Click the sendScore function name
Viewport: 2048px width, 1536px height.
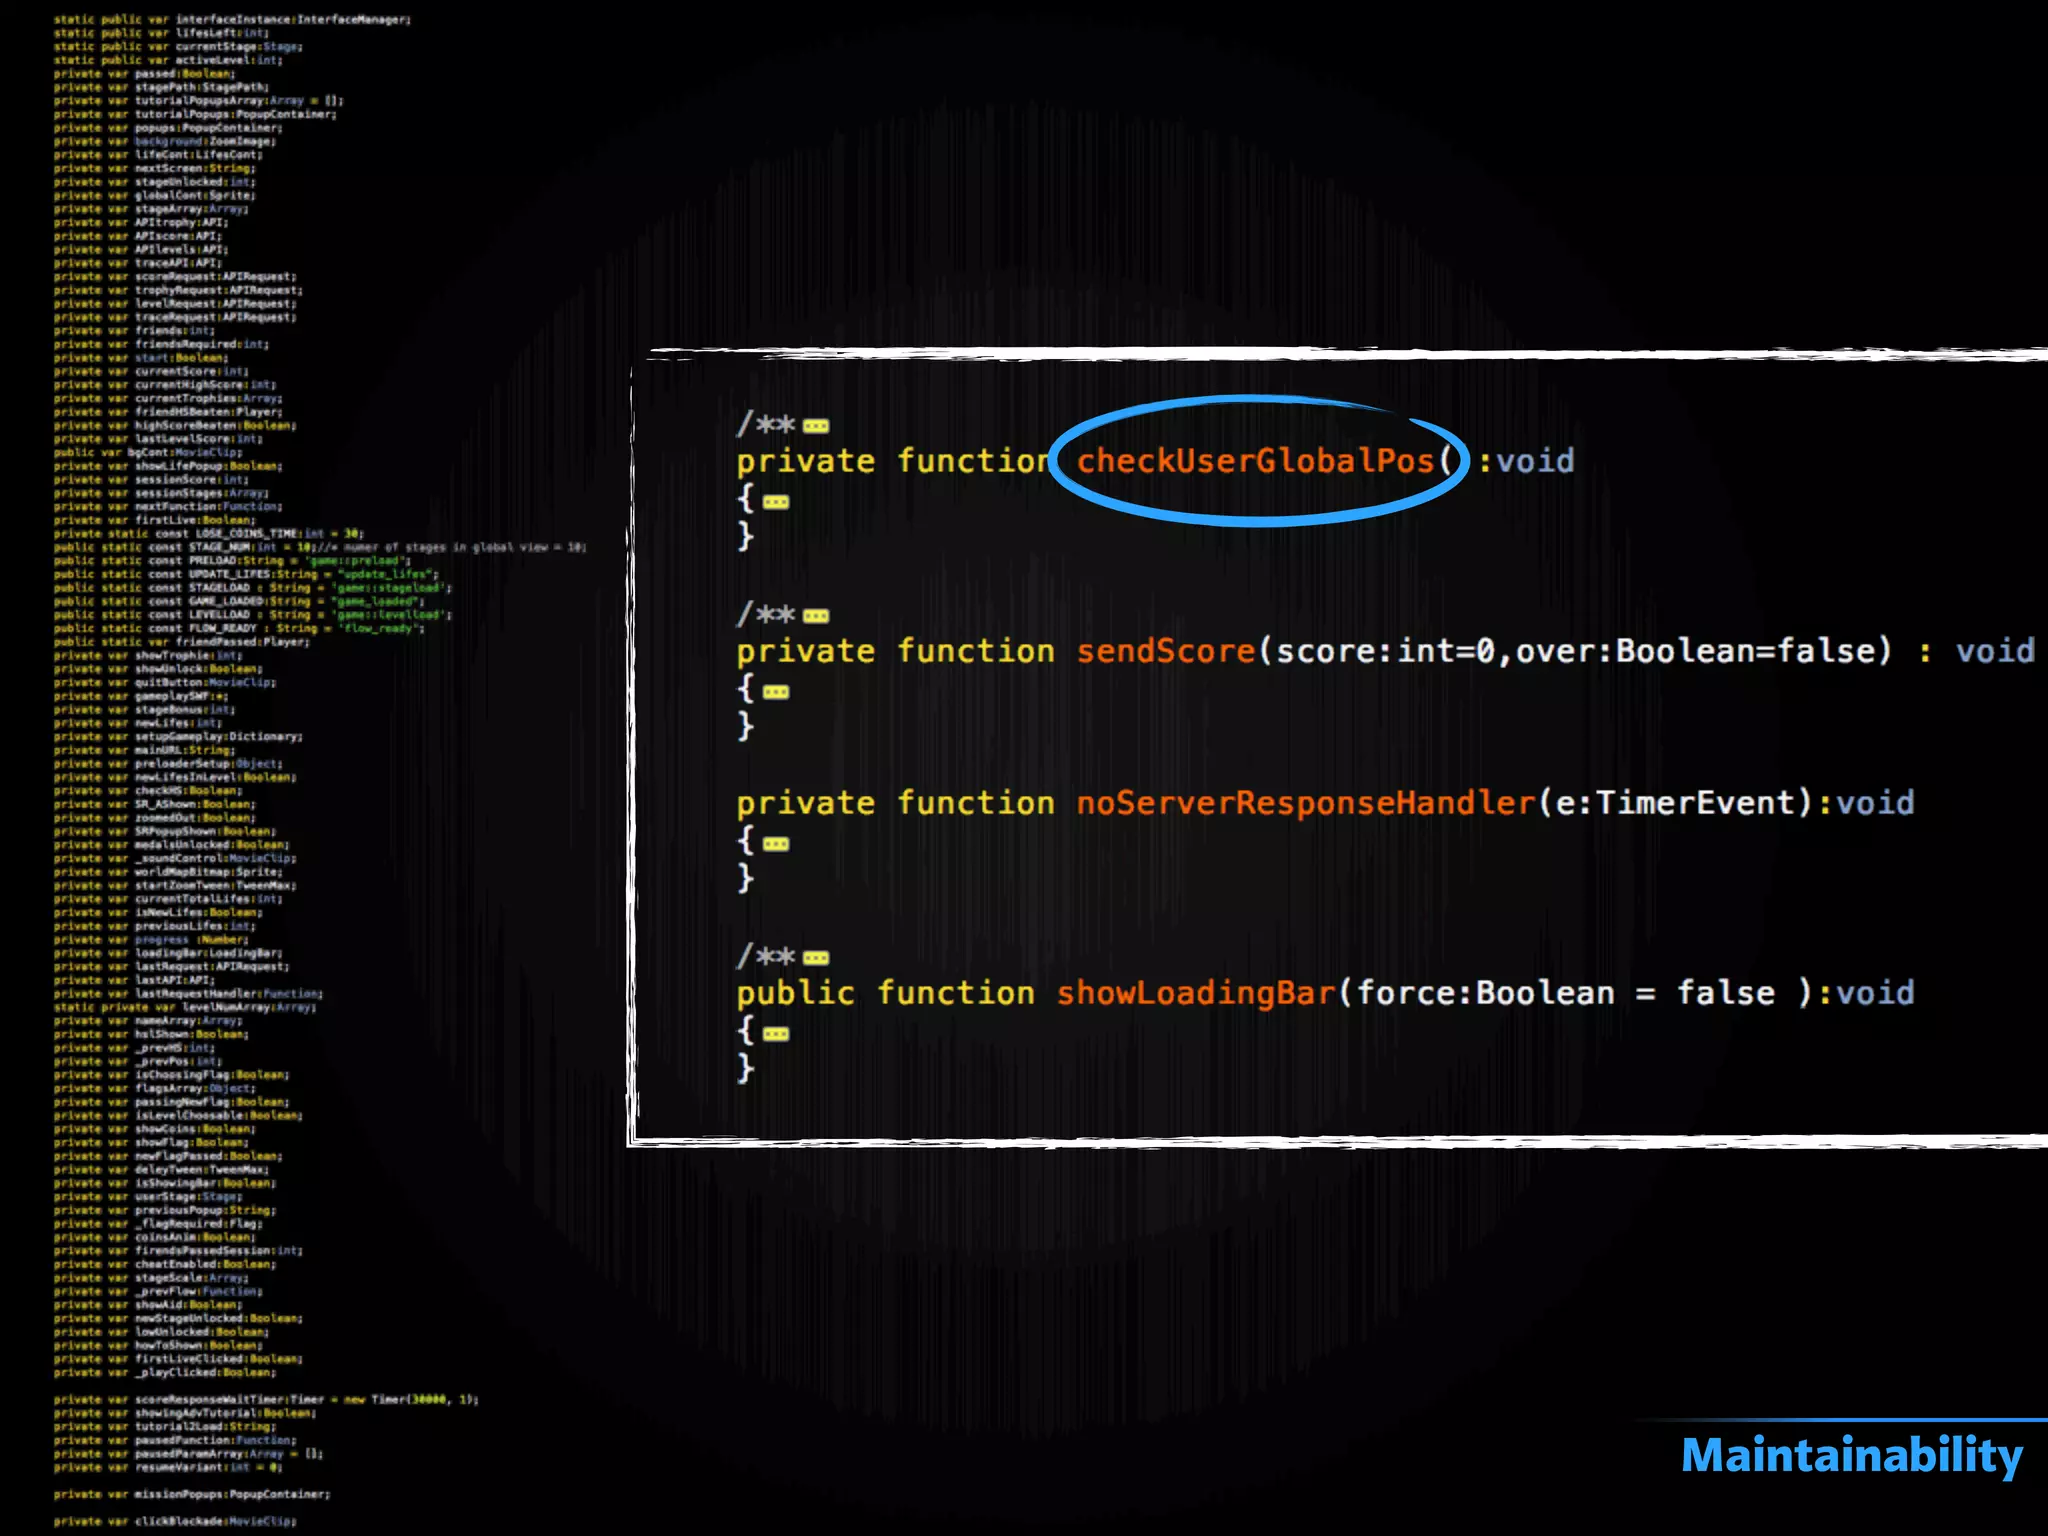(x=1165, y=651)
